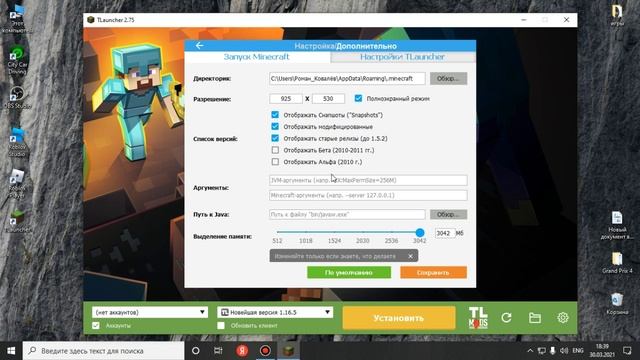Click the memory allocation slider handle
Image resolution: width=640 pixels, height=360 pixels.
tap(420, 233)
